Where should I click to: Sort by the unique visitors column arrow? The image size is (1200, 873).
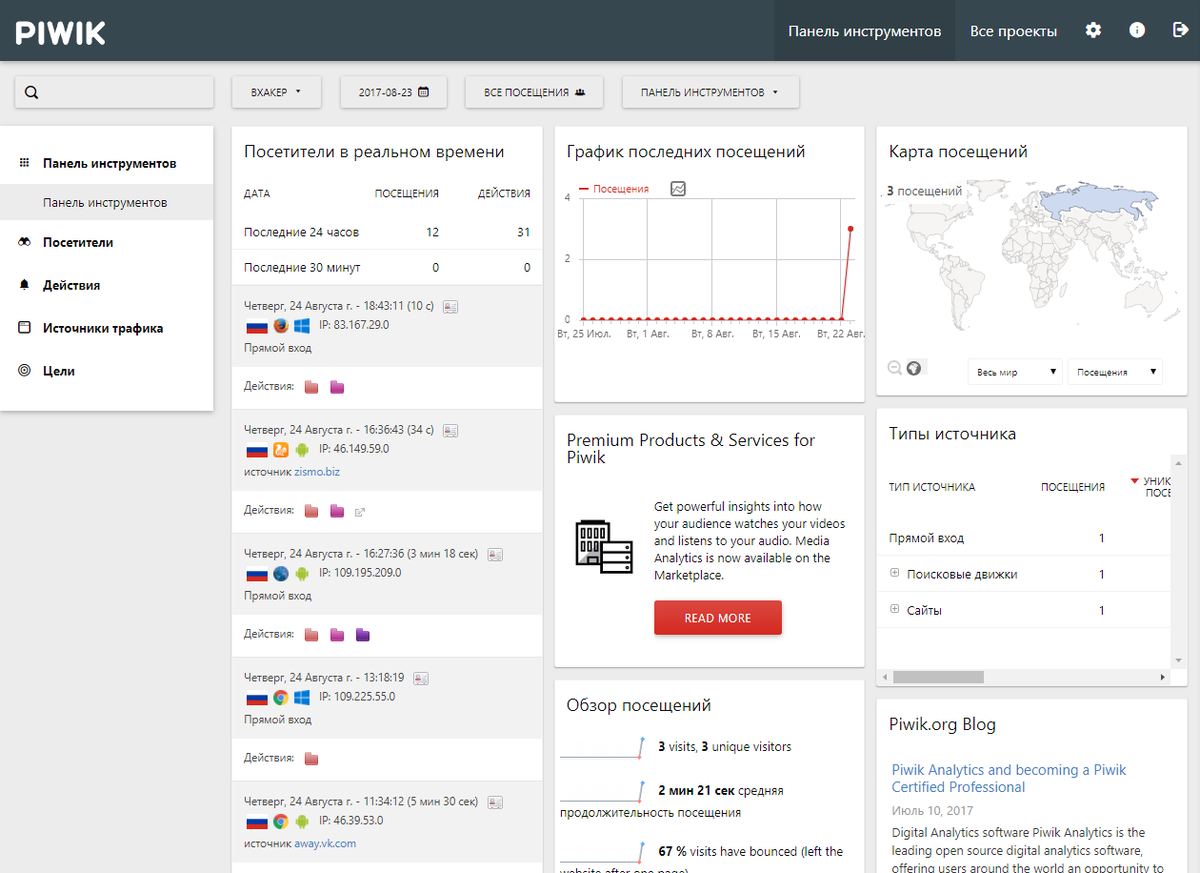click(1134, 481)
